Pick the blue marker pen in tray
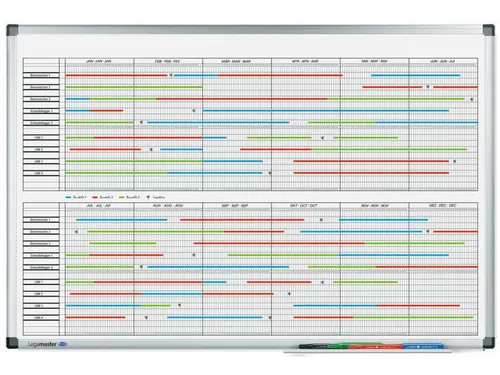 pos(423,346)
